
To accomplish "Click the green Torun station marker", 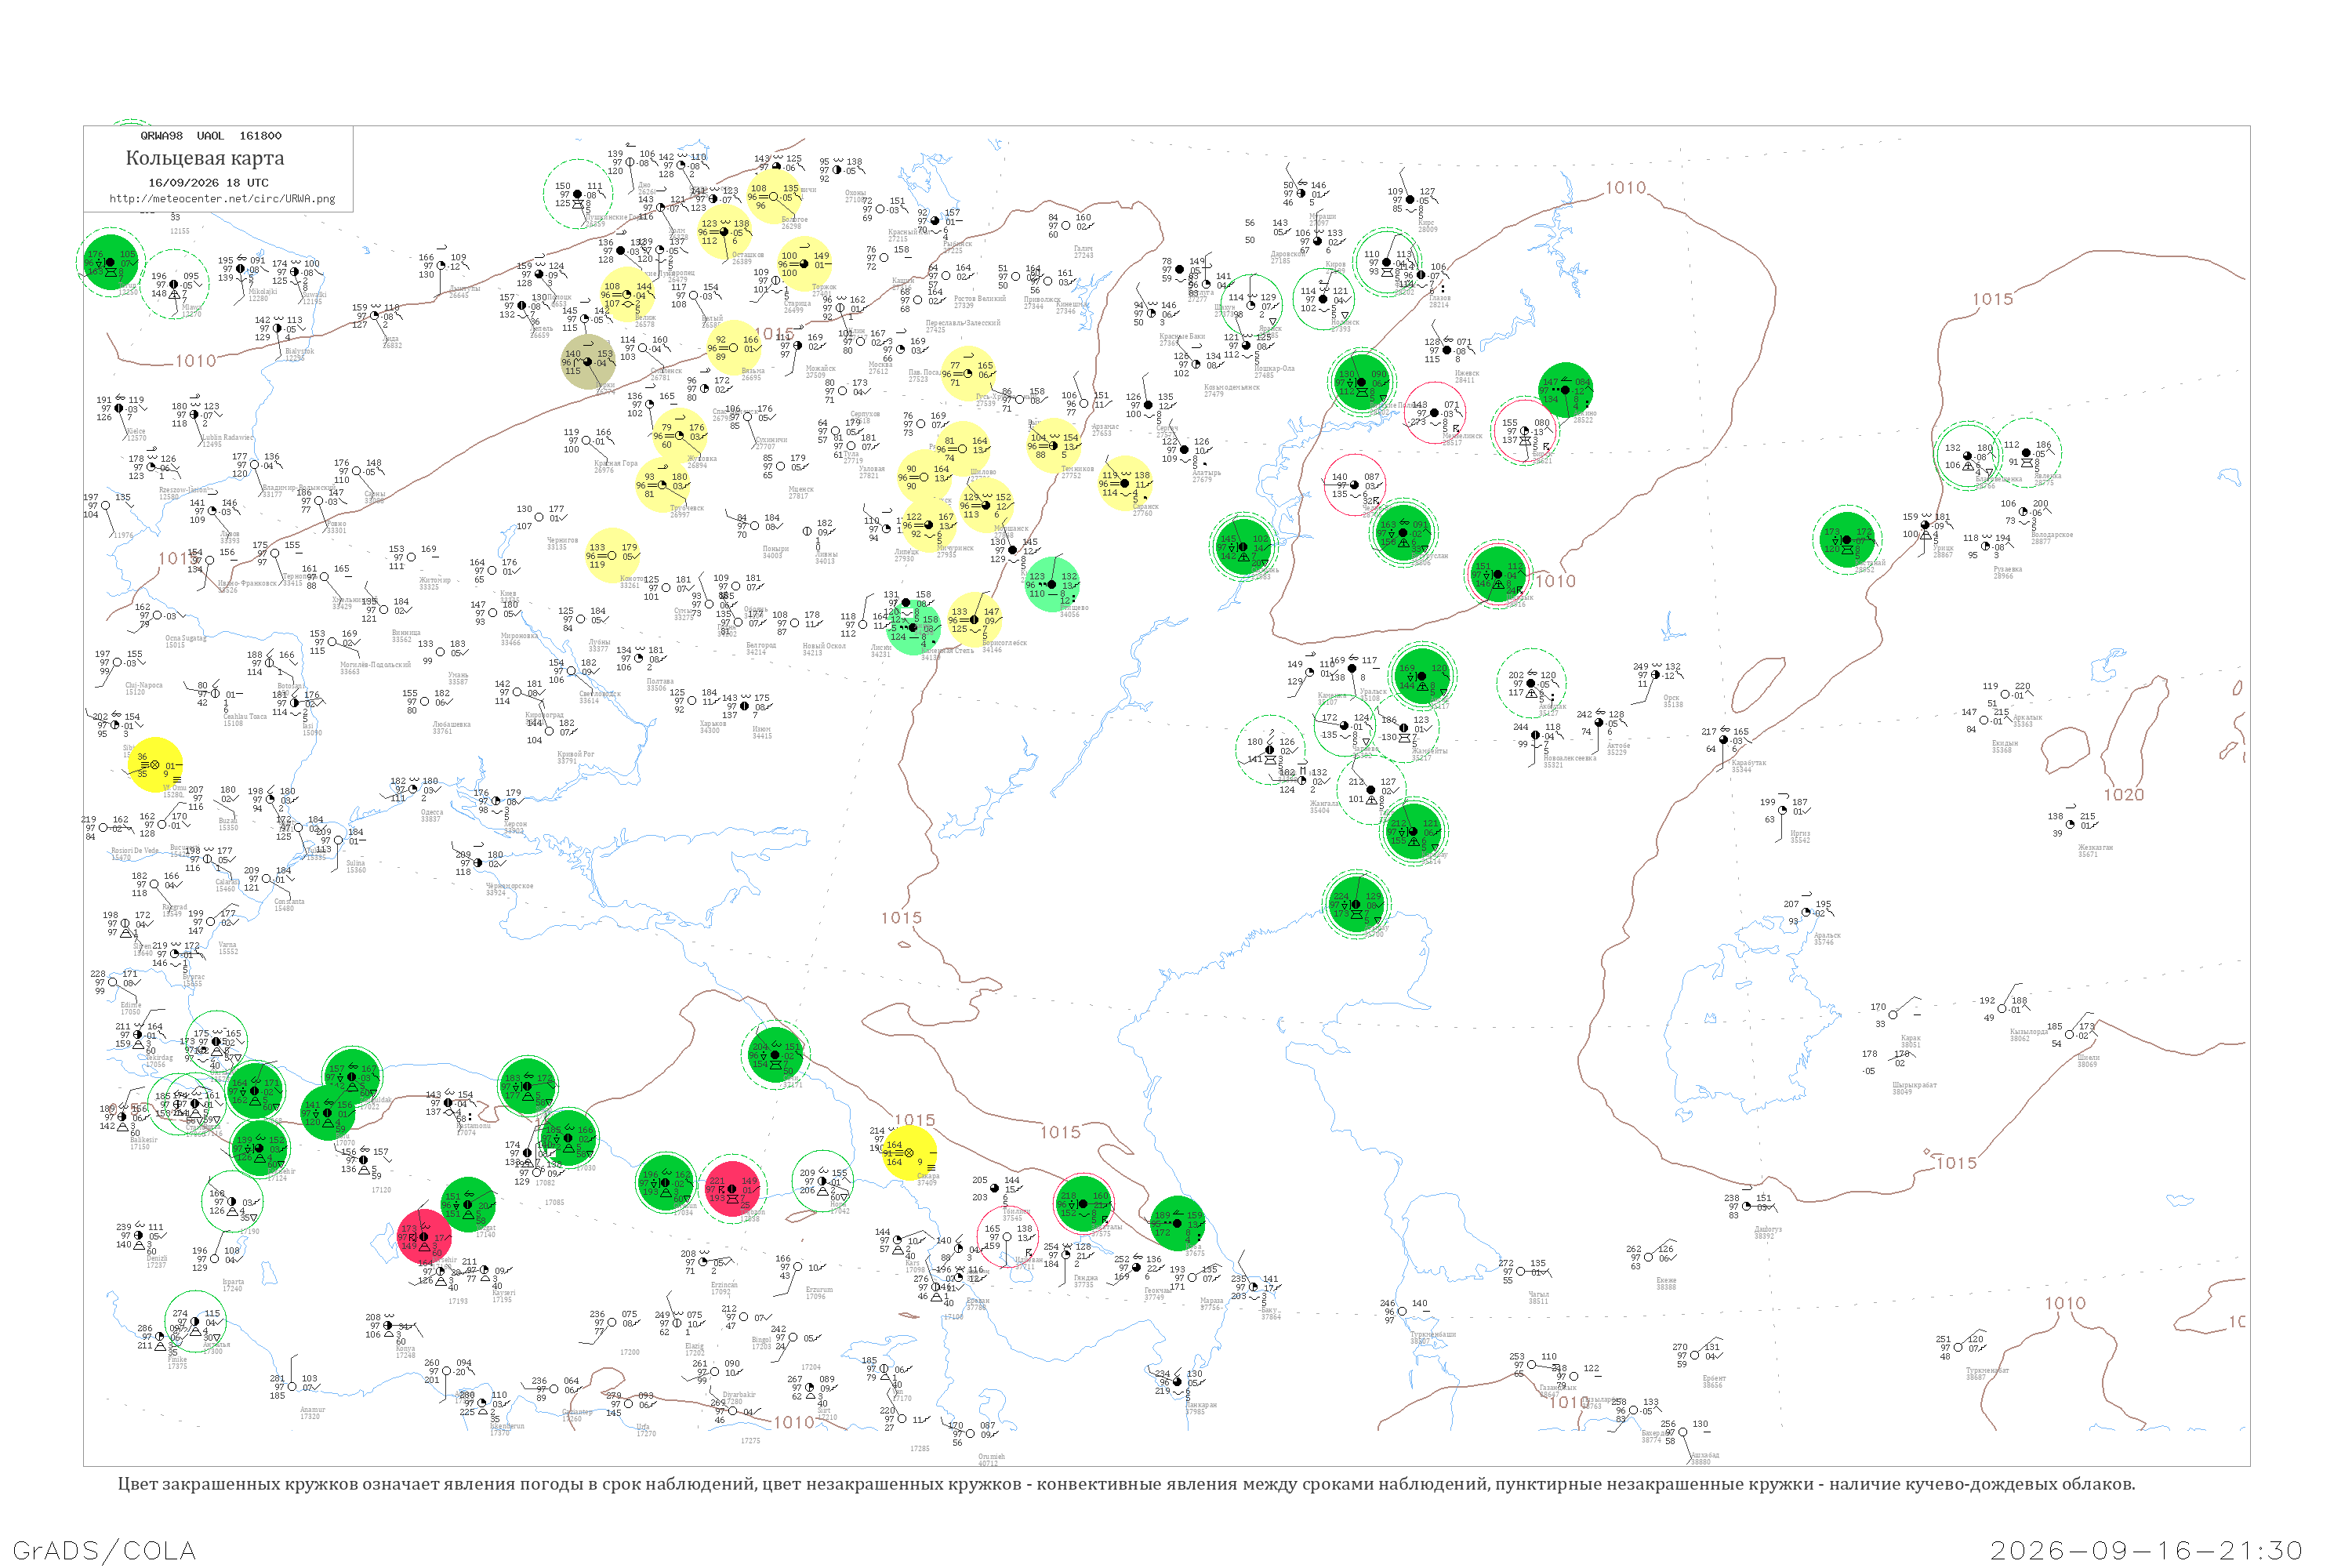I will pos(110,262).
